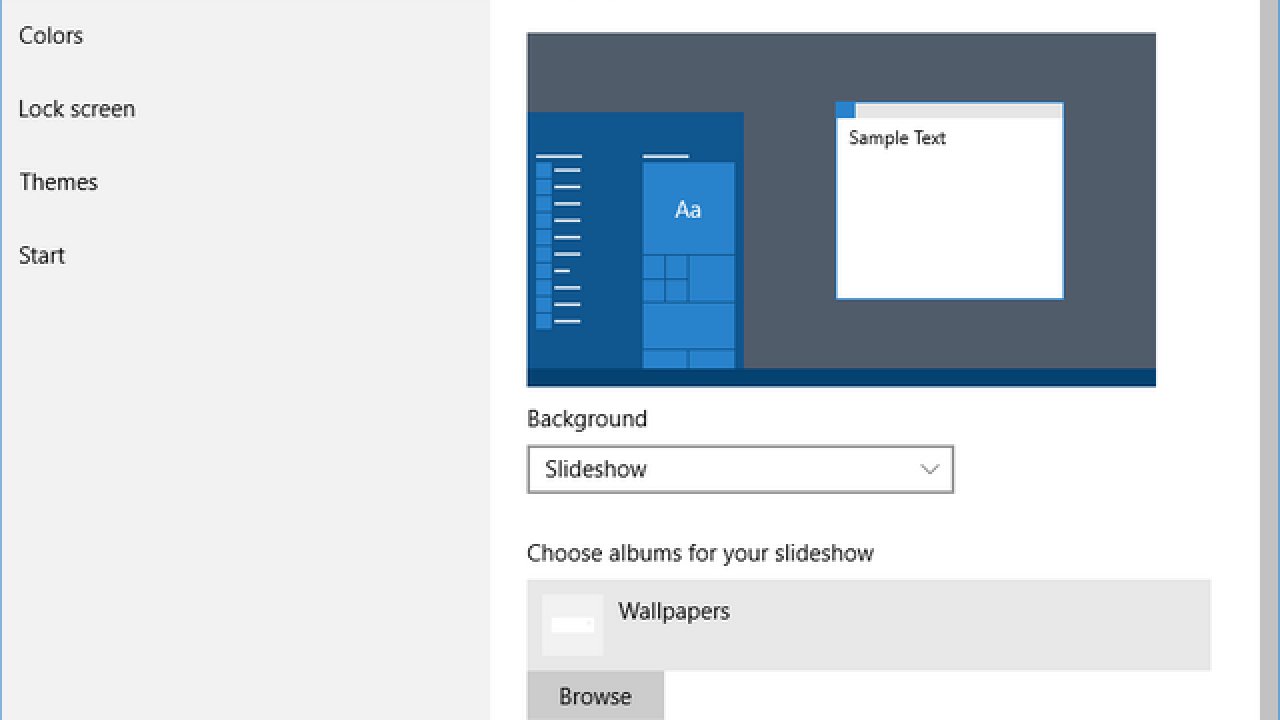Image resolution: width=1280 pixels, height=720 pixels.
Task: Click the Sample Text preview window
Action: click(x=949, y=200)
